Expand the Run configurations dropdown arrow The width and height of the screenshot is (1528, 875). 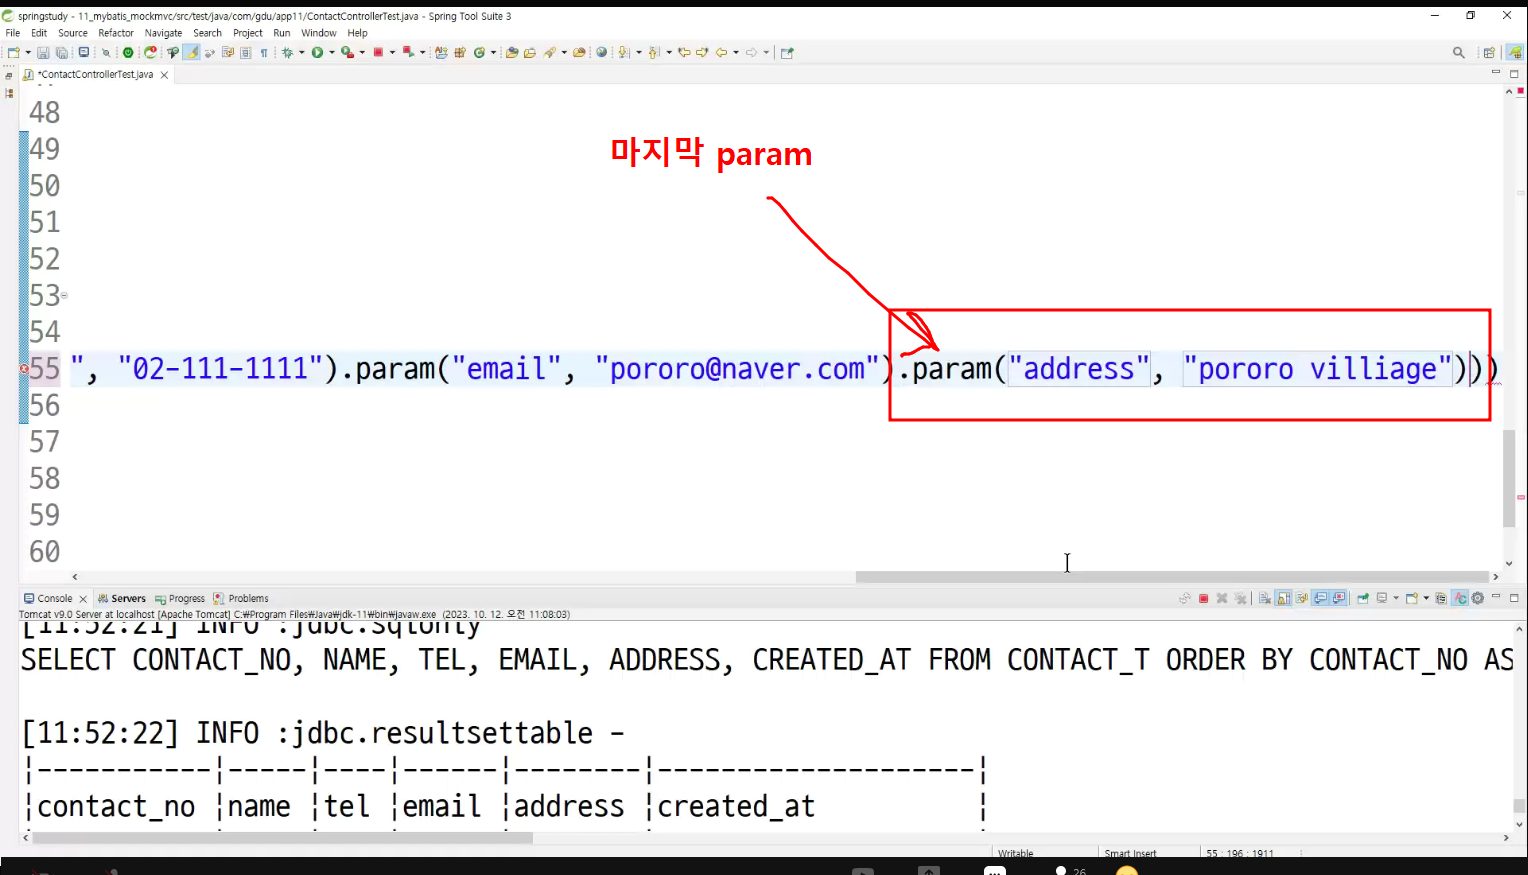331,52
